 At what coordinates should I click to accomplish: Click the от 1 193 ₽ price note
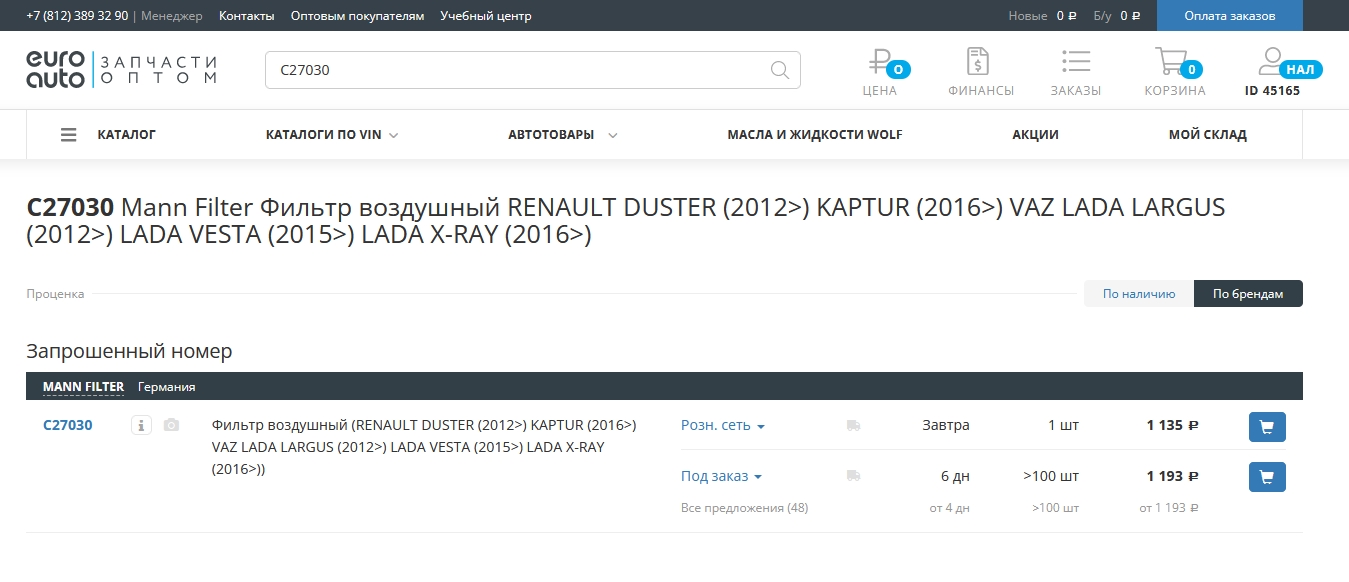point(1168,508)
